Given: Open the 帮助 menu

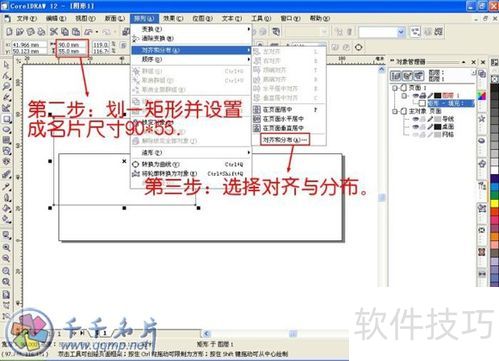Looking at the screenshot, I should coord(320,18).
